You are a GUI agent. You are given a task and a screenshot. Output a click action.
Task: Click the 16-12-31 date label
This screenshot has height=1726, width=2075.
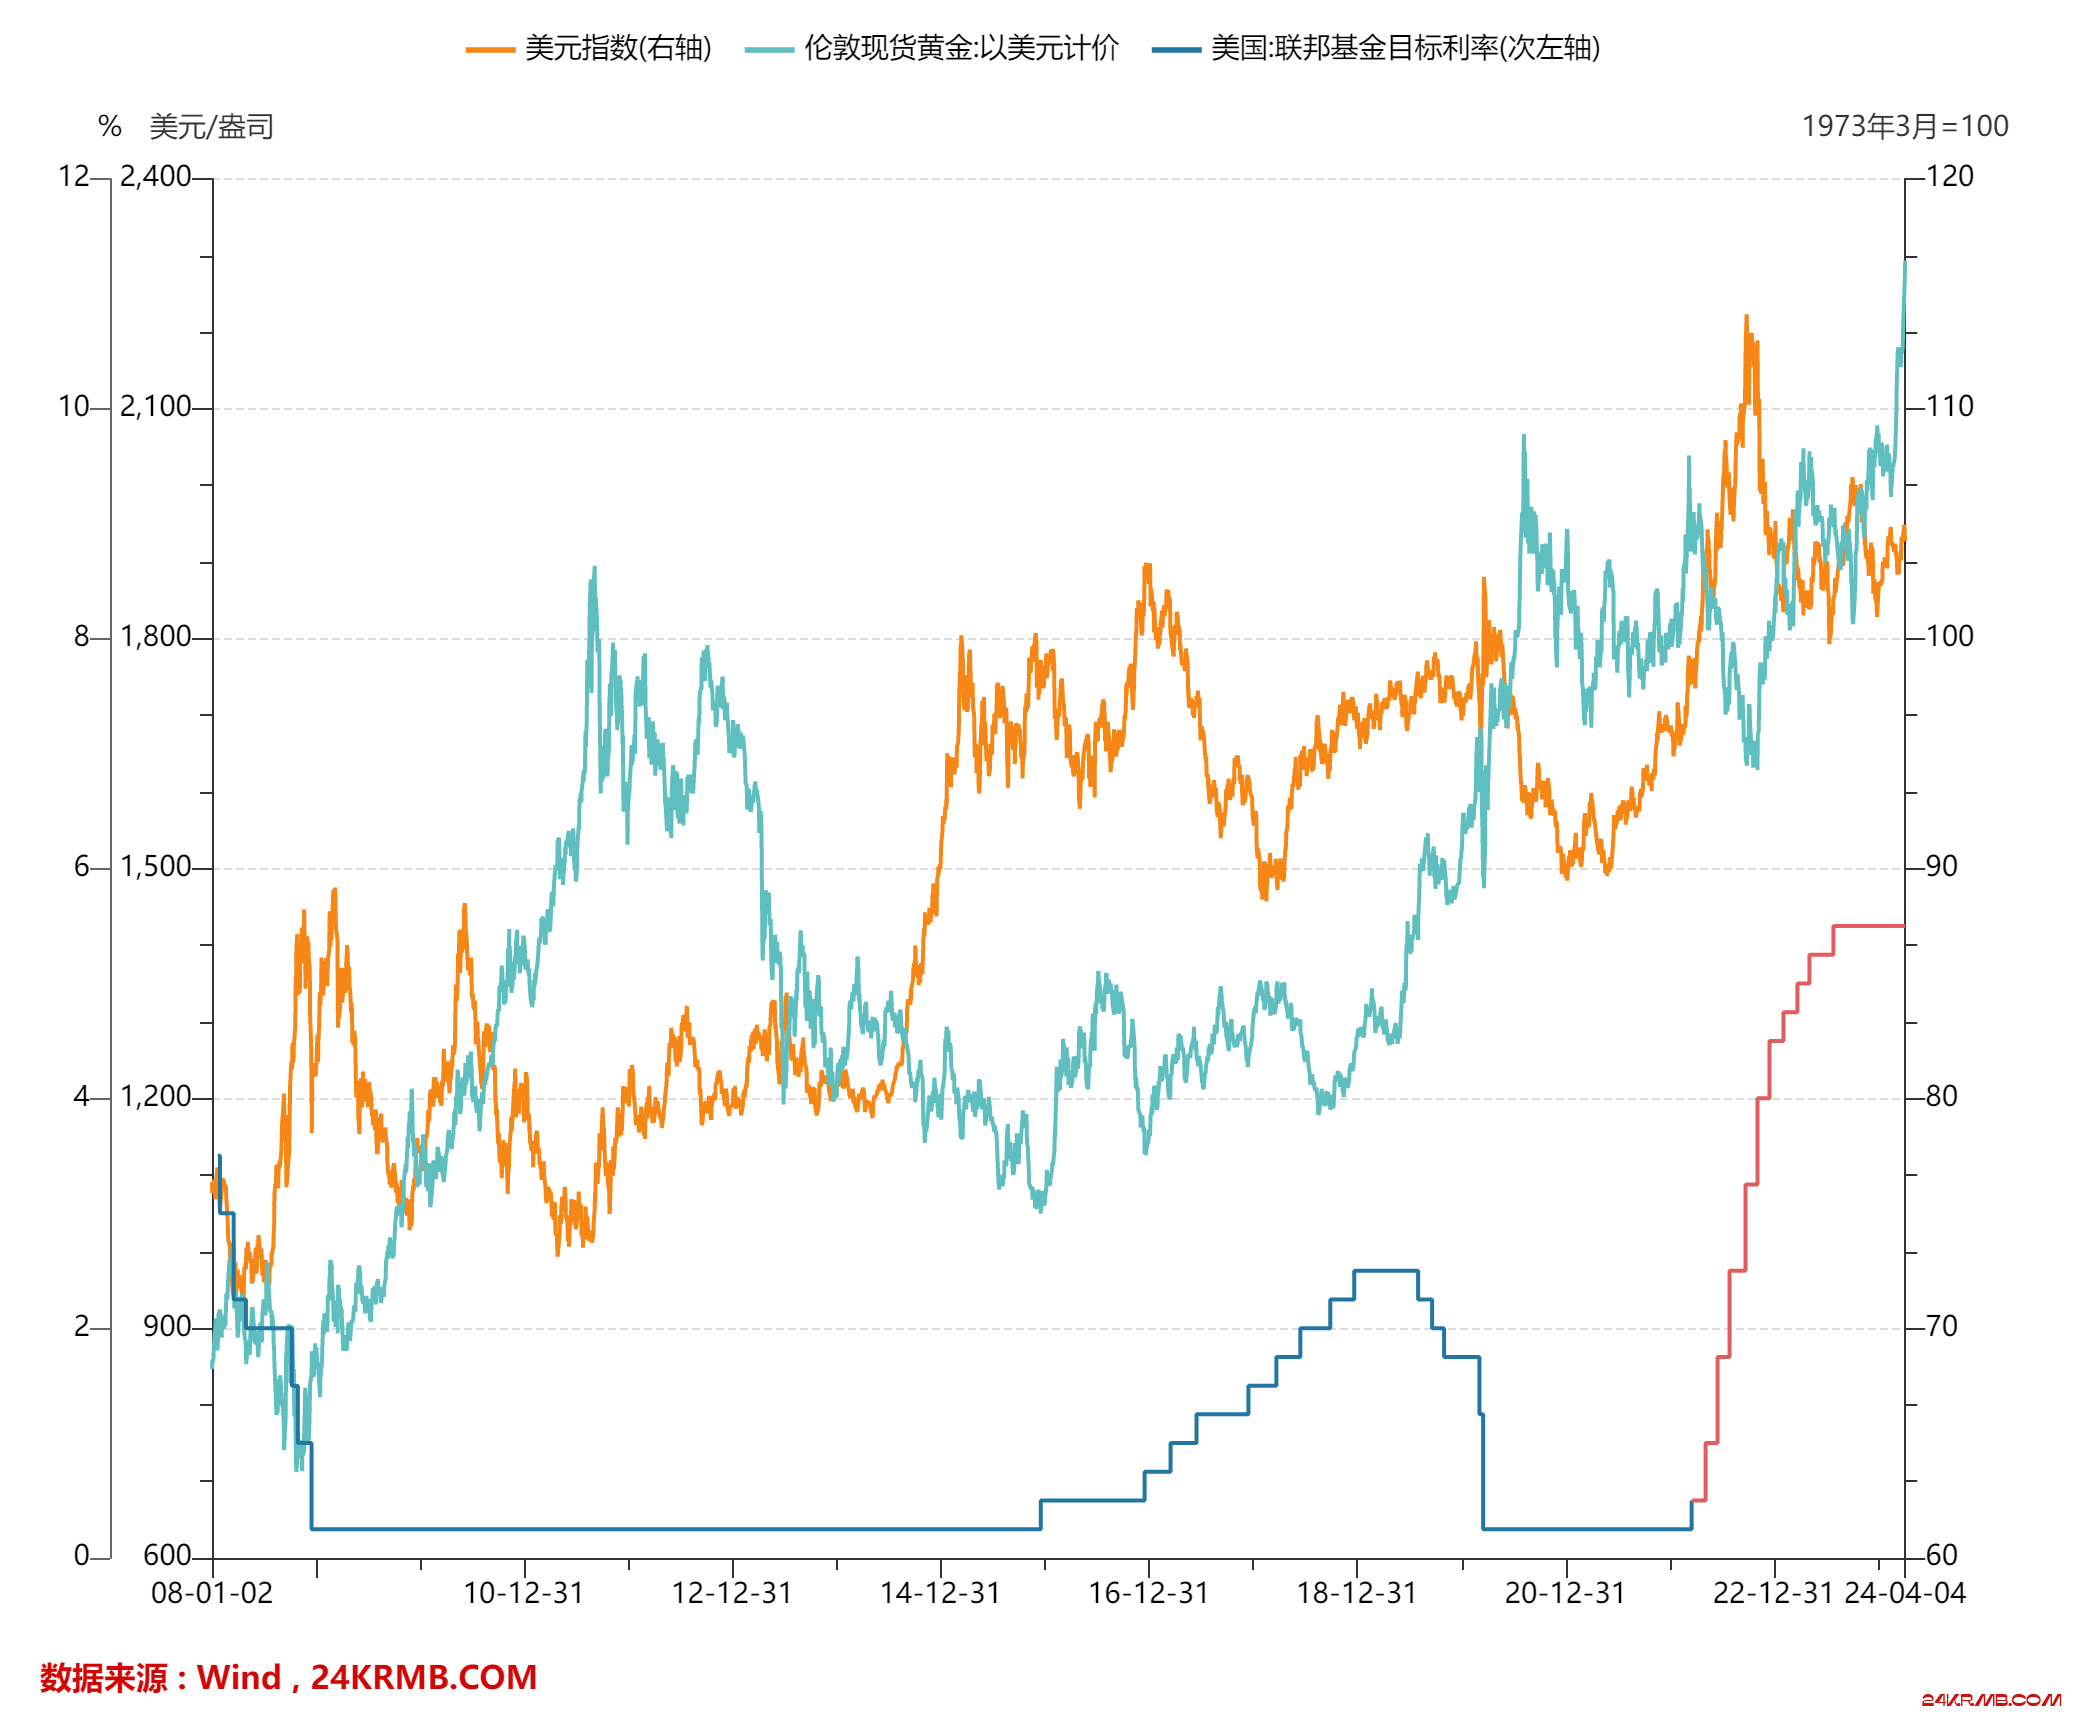pos(1148,1594)
